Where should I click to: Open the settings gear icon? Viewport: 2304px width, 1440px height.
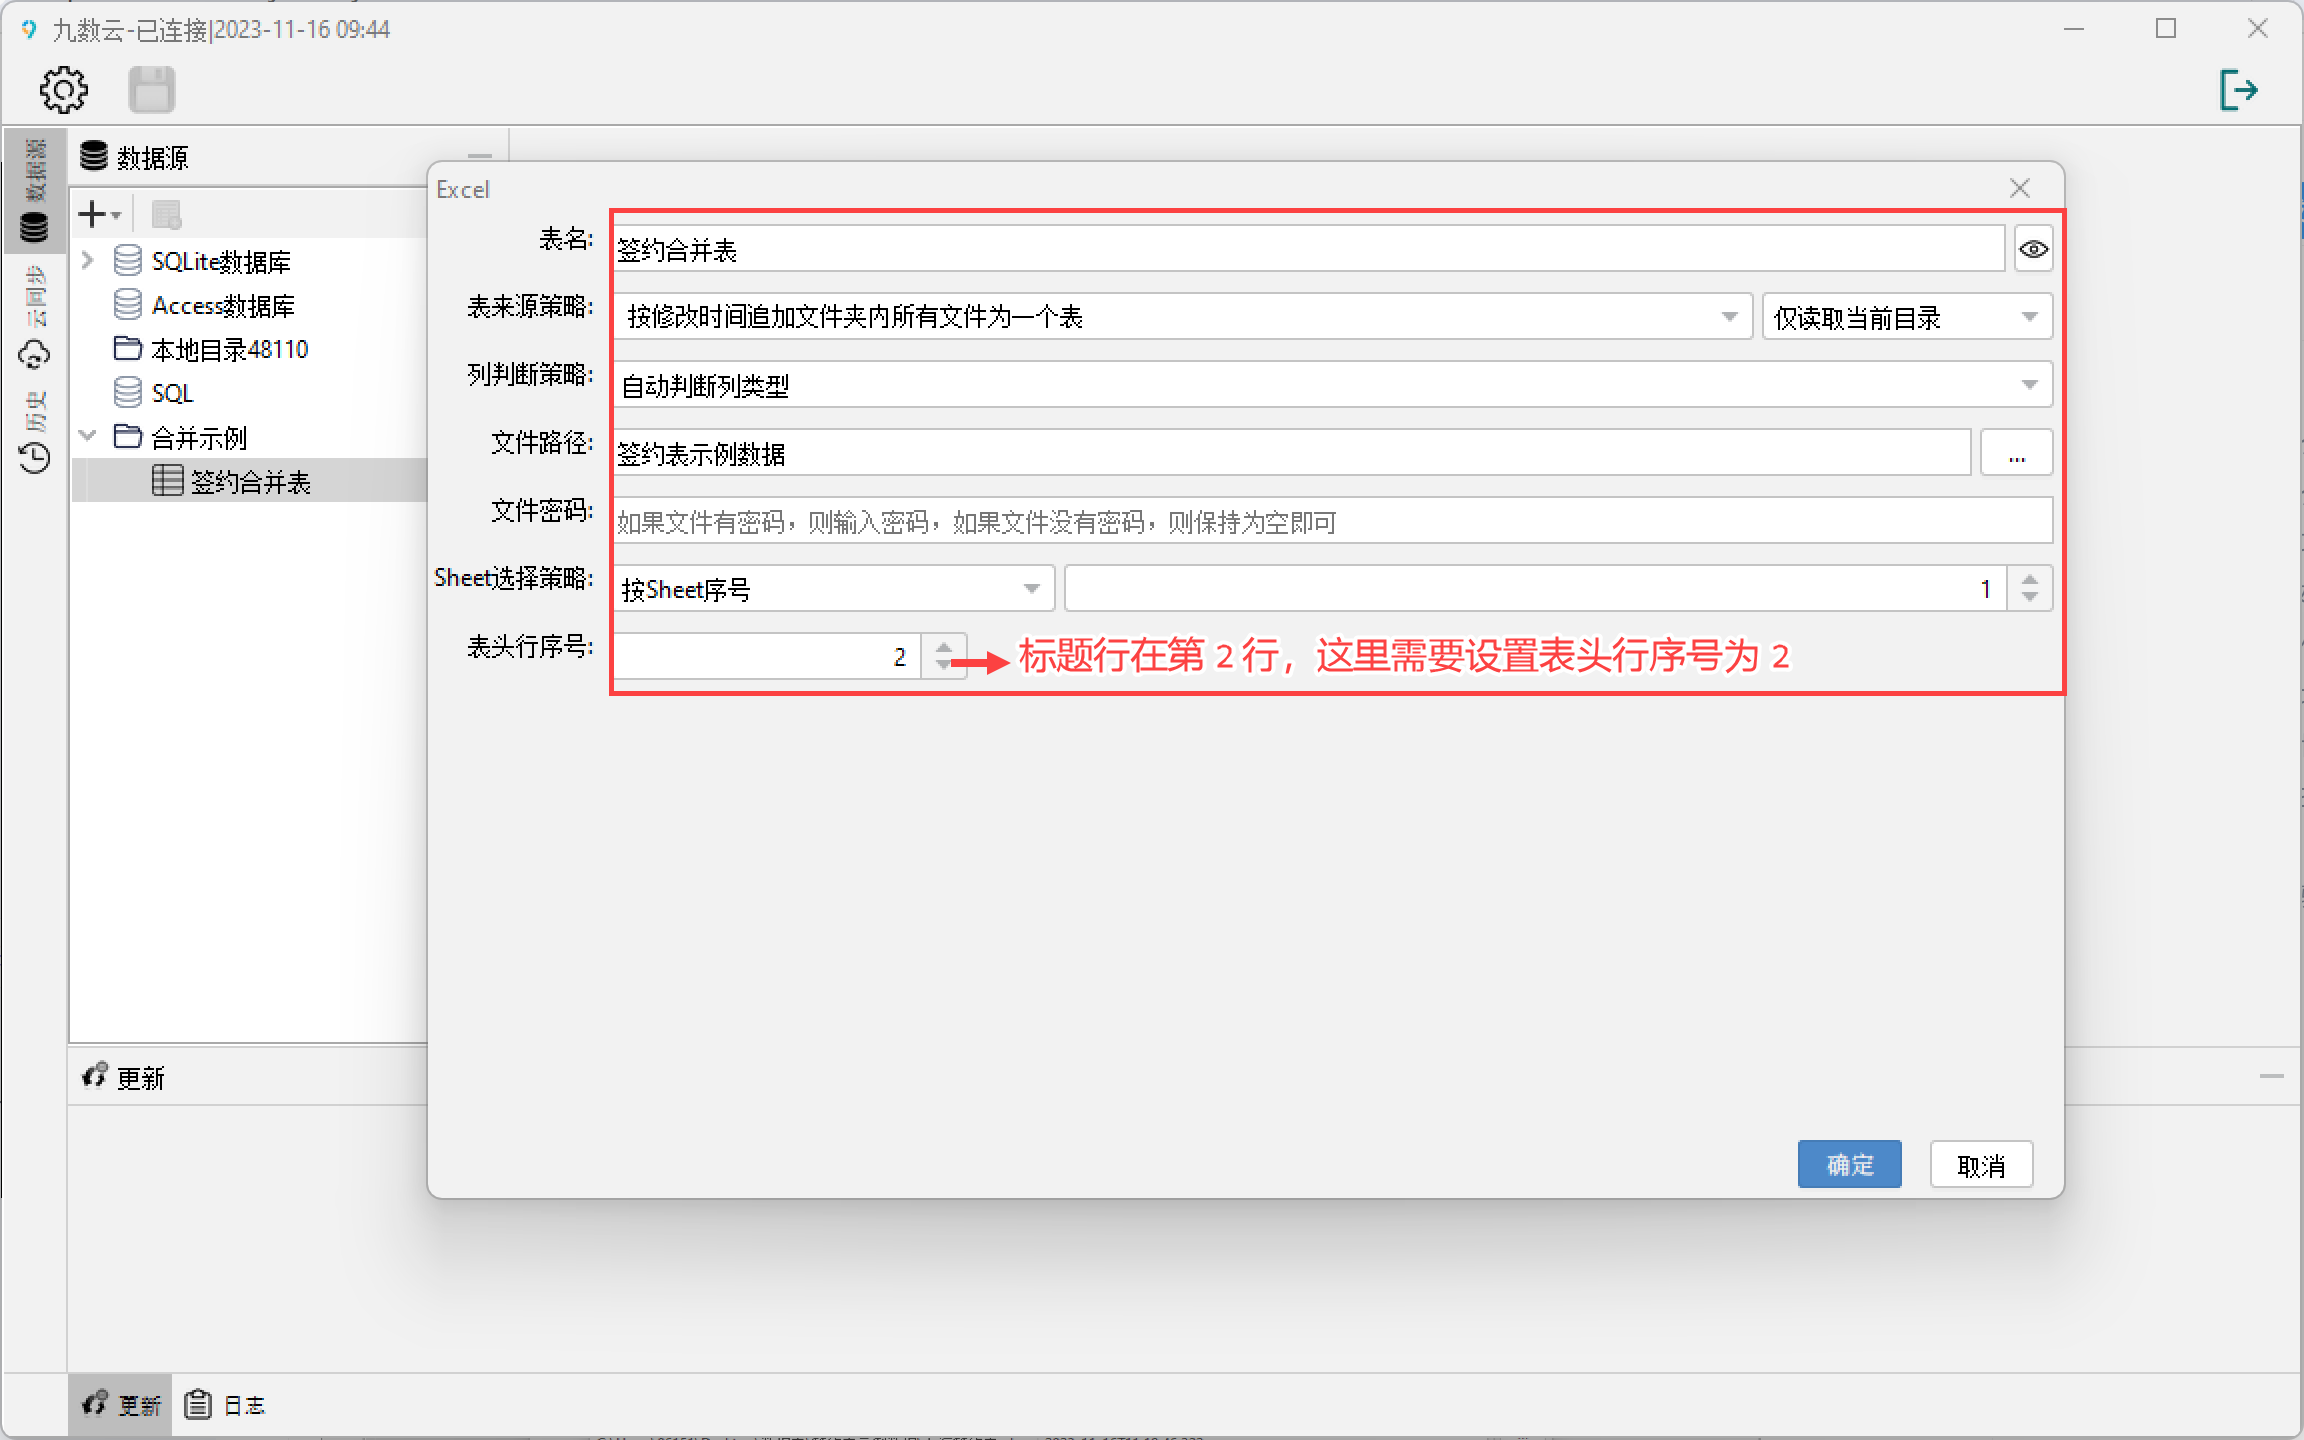pyautogui.click(x=63, y=90)
